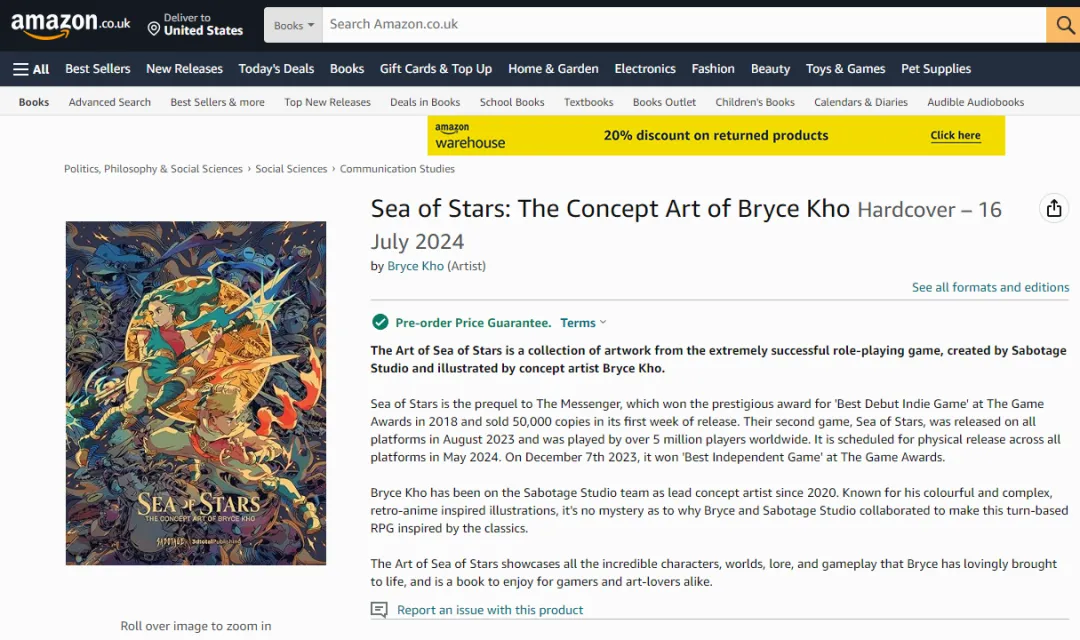Click the green Pre-order Price Guarantee checkmark
This screenshot has width=1080, height=640.
[380, 322]
